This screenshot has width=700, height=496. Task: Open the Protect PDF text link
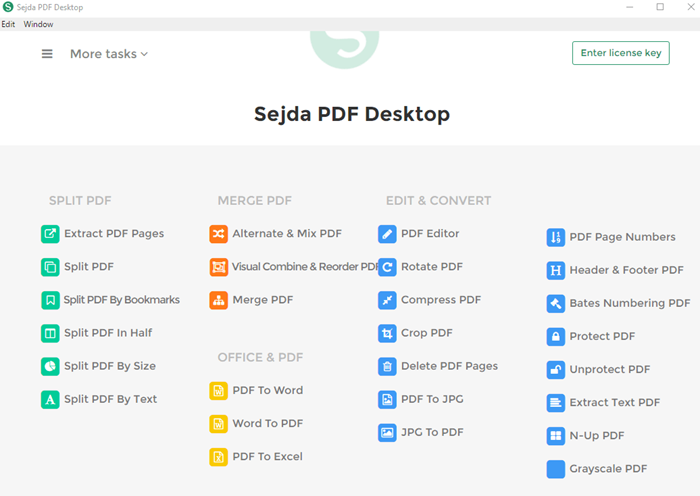point(602,336)
